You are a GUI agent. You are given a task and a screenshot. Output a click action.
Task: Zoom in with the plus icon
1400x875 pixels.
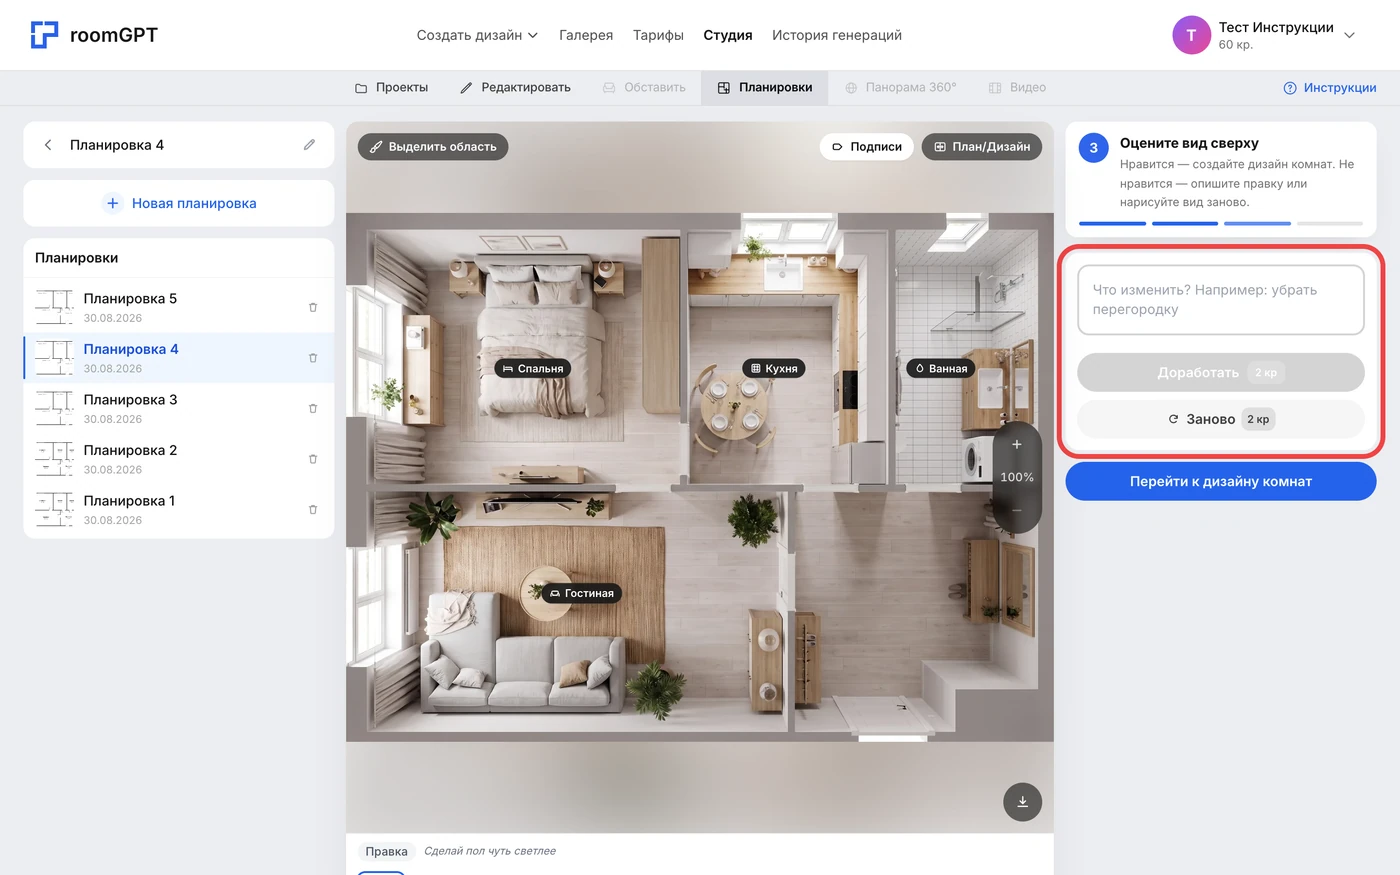click(x=1017, y=444)
